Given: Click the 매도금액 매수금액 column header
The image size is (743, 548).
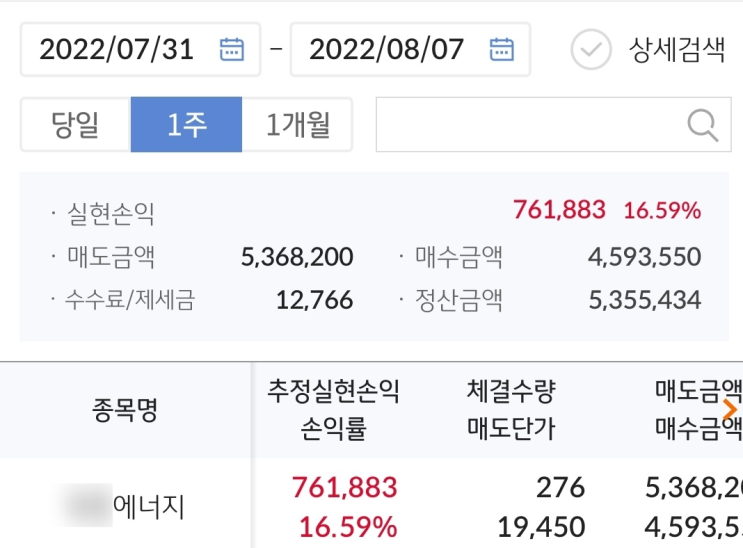Looking at the screenshot, I should click(695, 410).
